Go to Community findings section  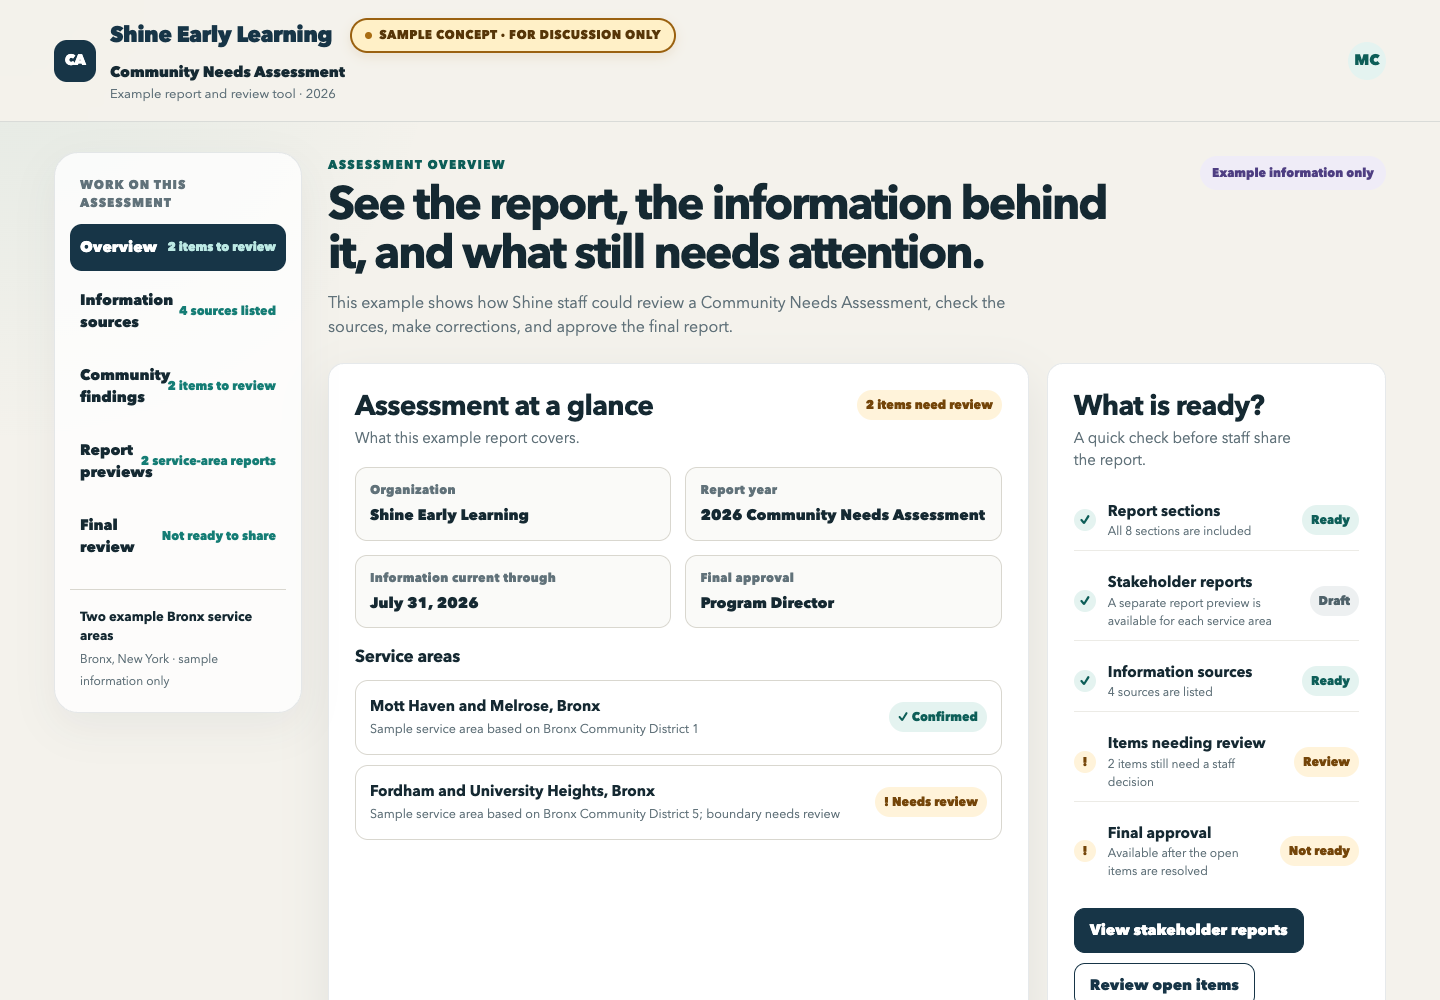[x=178, y=386]
